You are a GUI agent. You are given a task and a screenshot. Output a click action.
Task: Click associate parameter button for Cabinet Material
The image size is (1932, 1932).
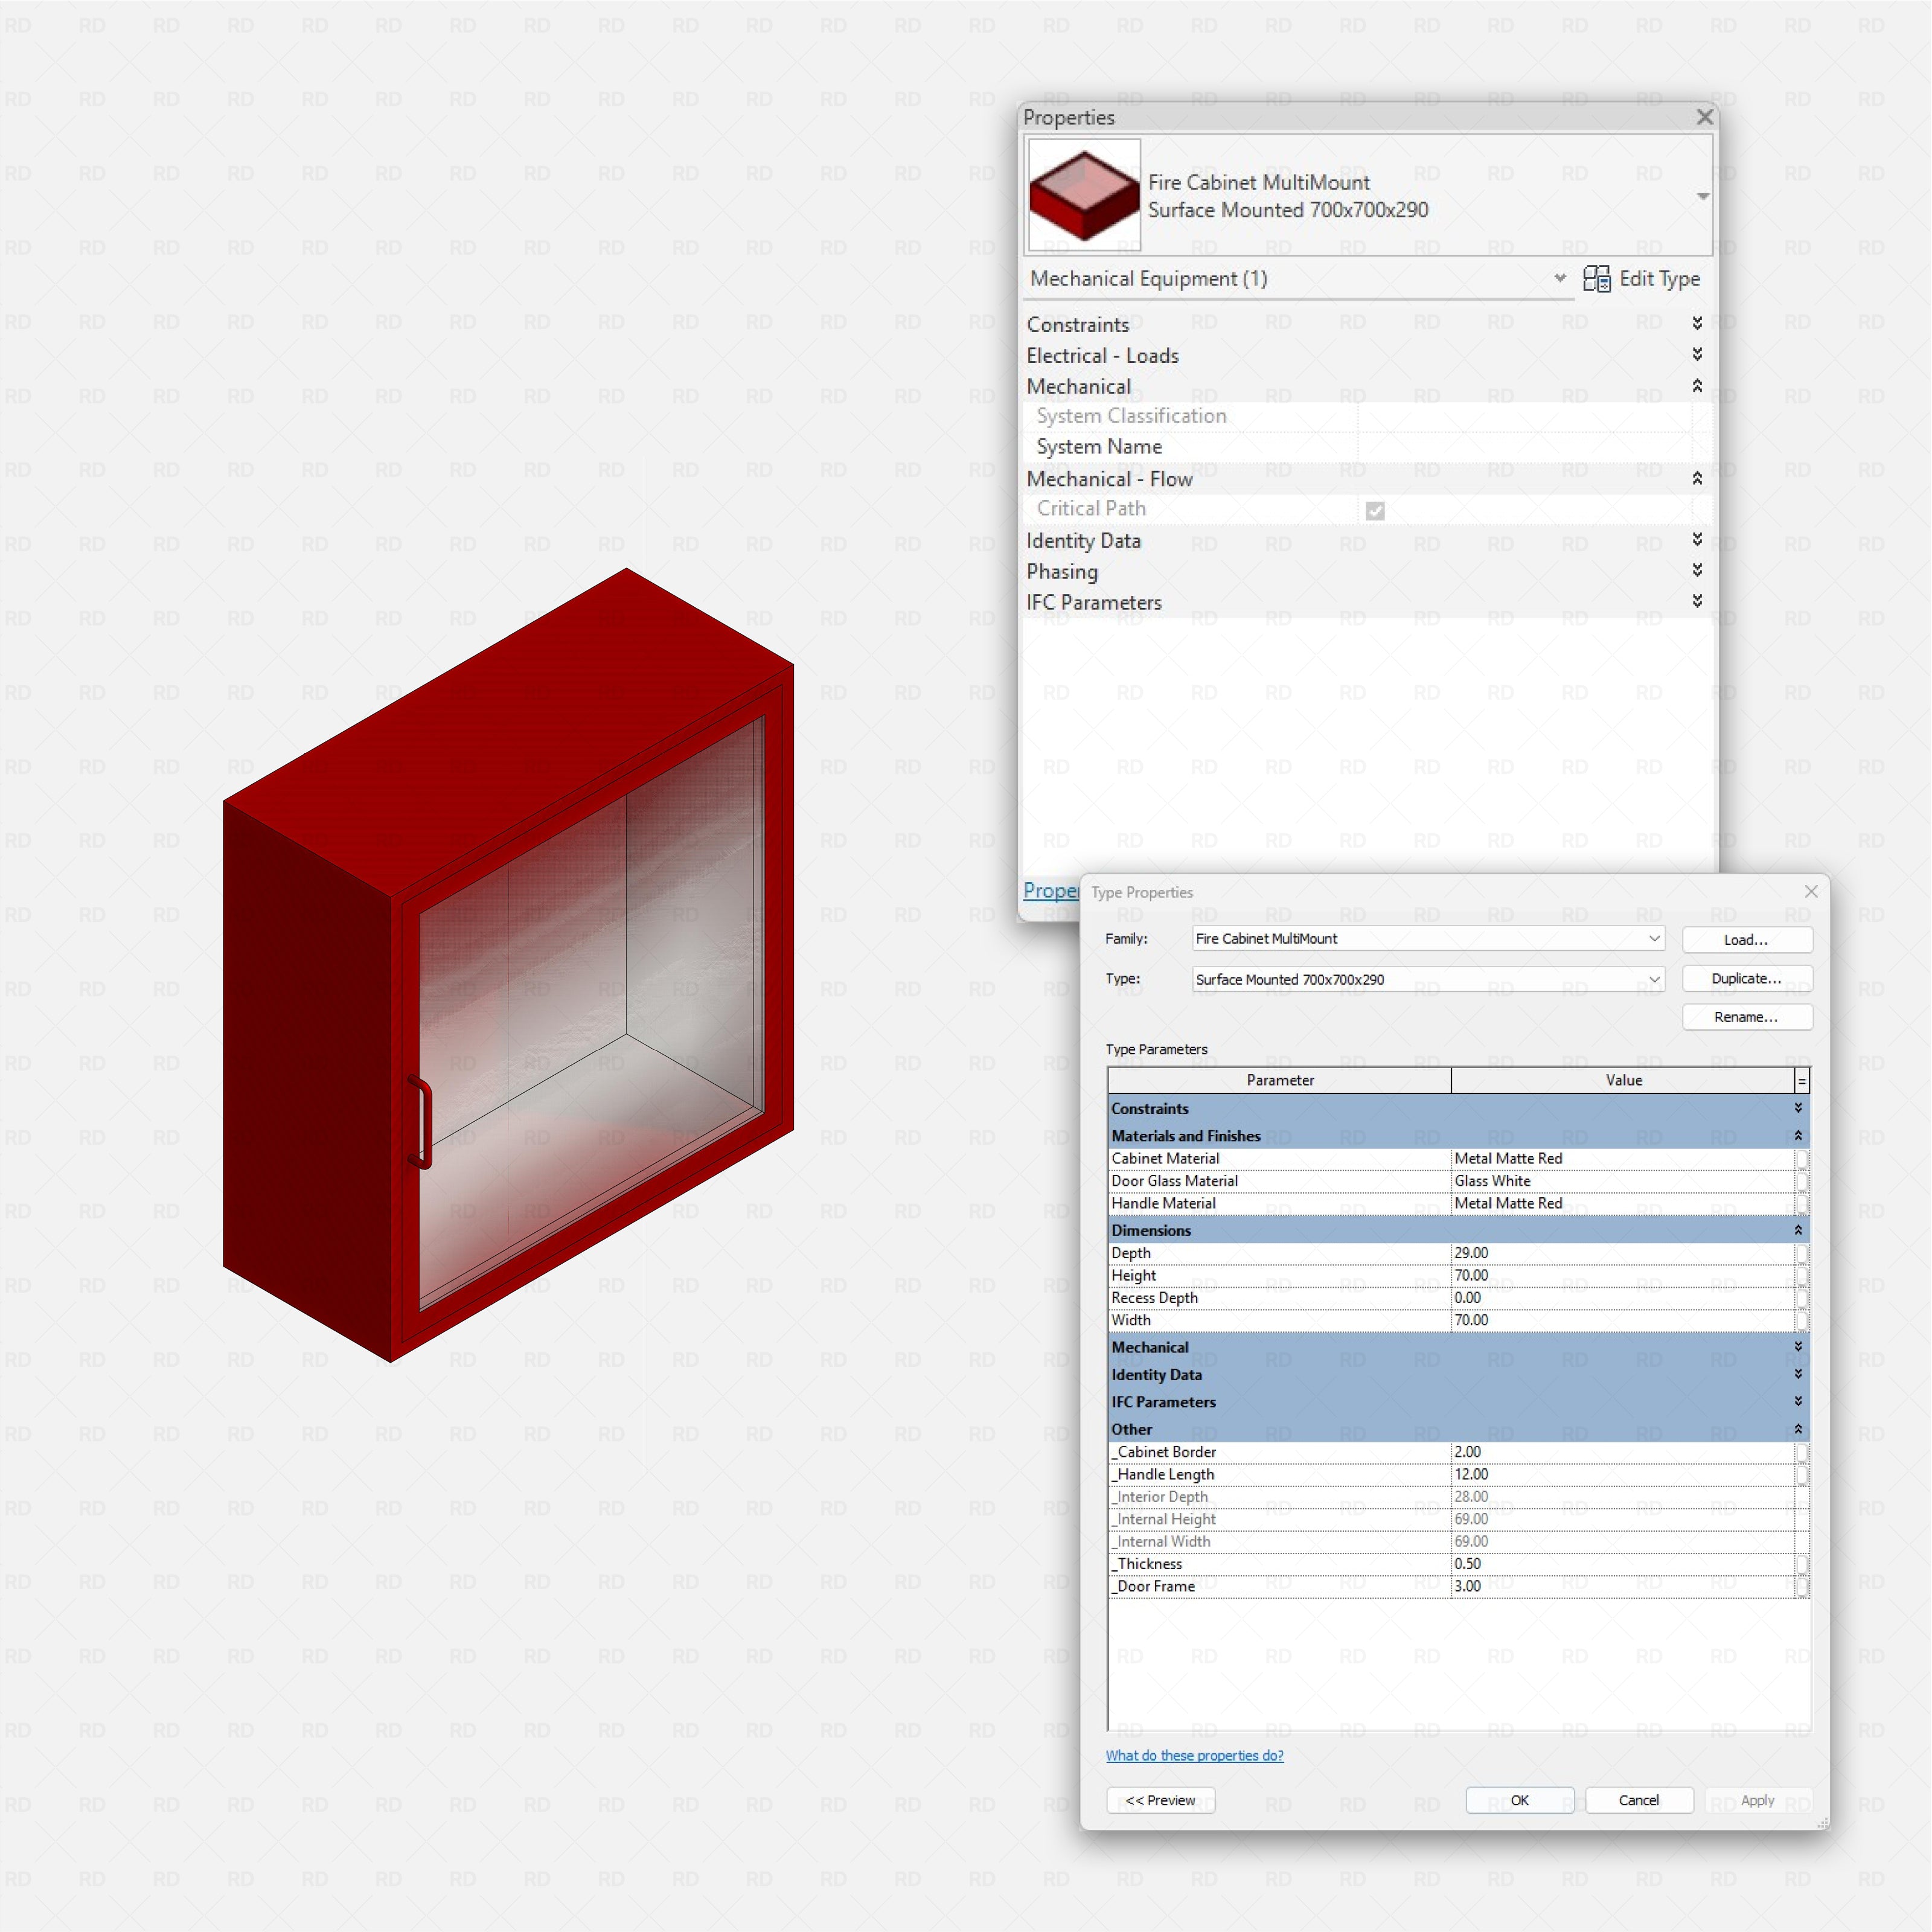1802,1159
